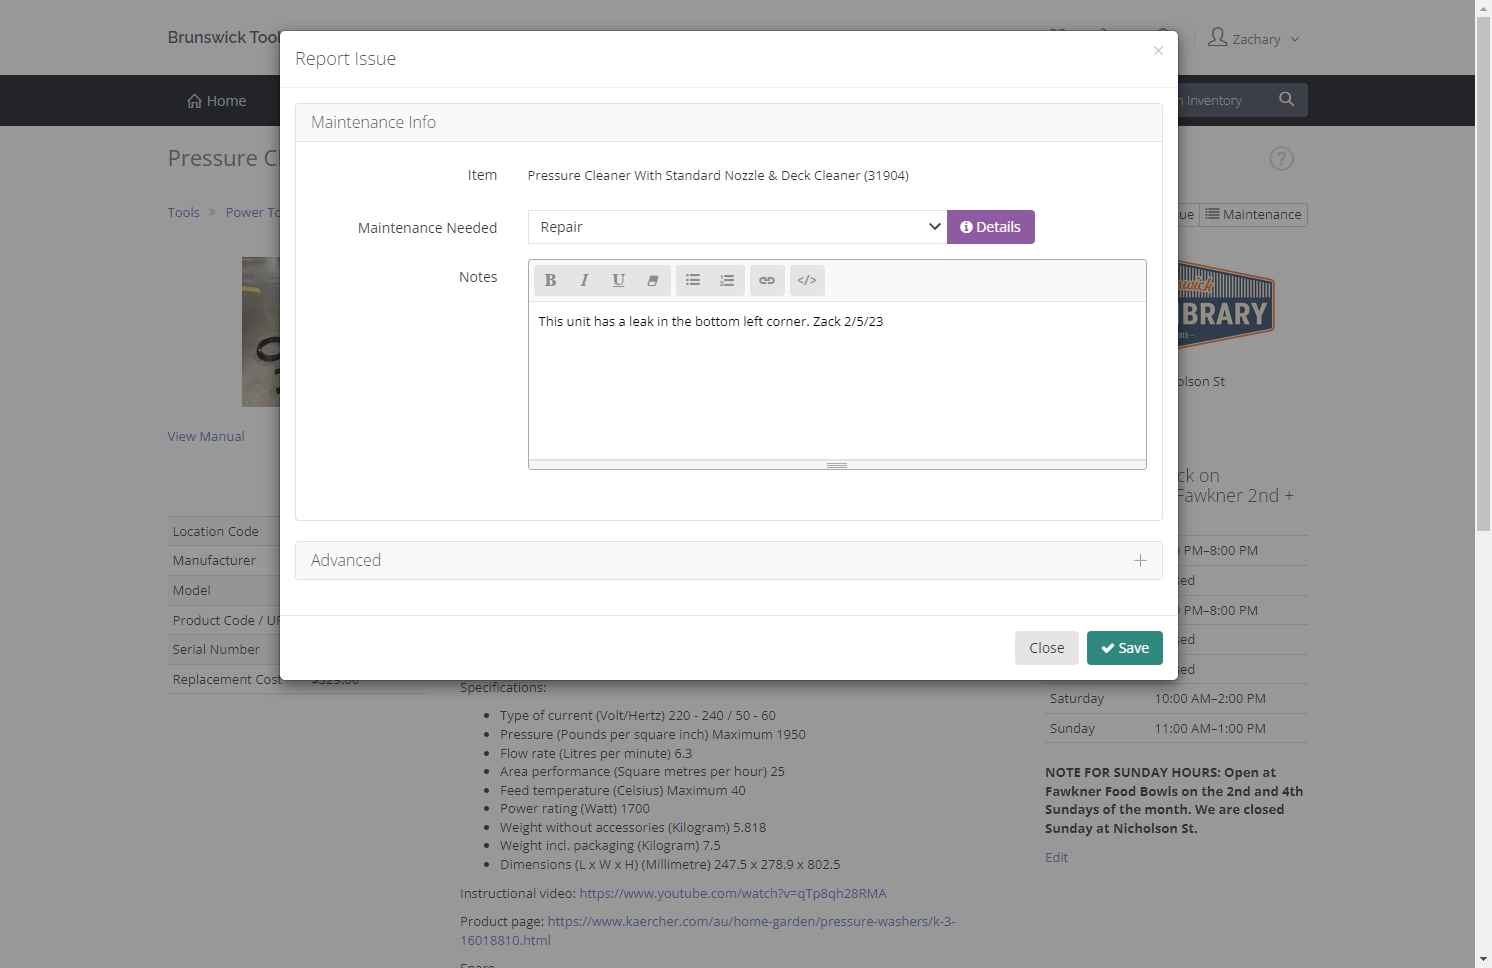The image size is (1492, 968).
Task: Click the Serial Number row label
Action: click(216, 650)
